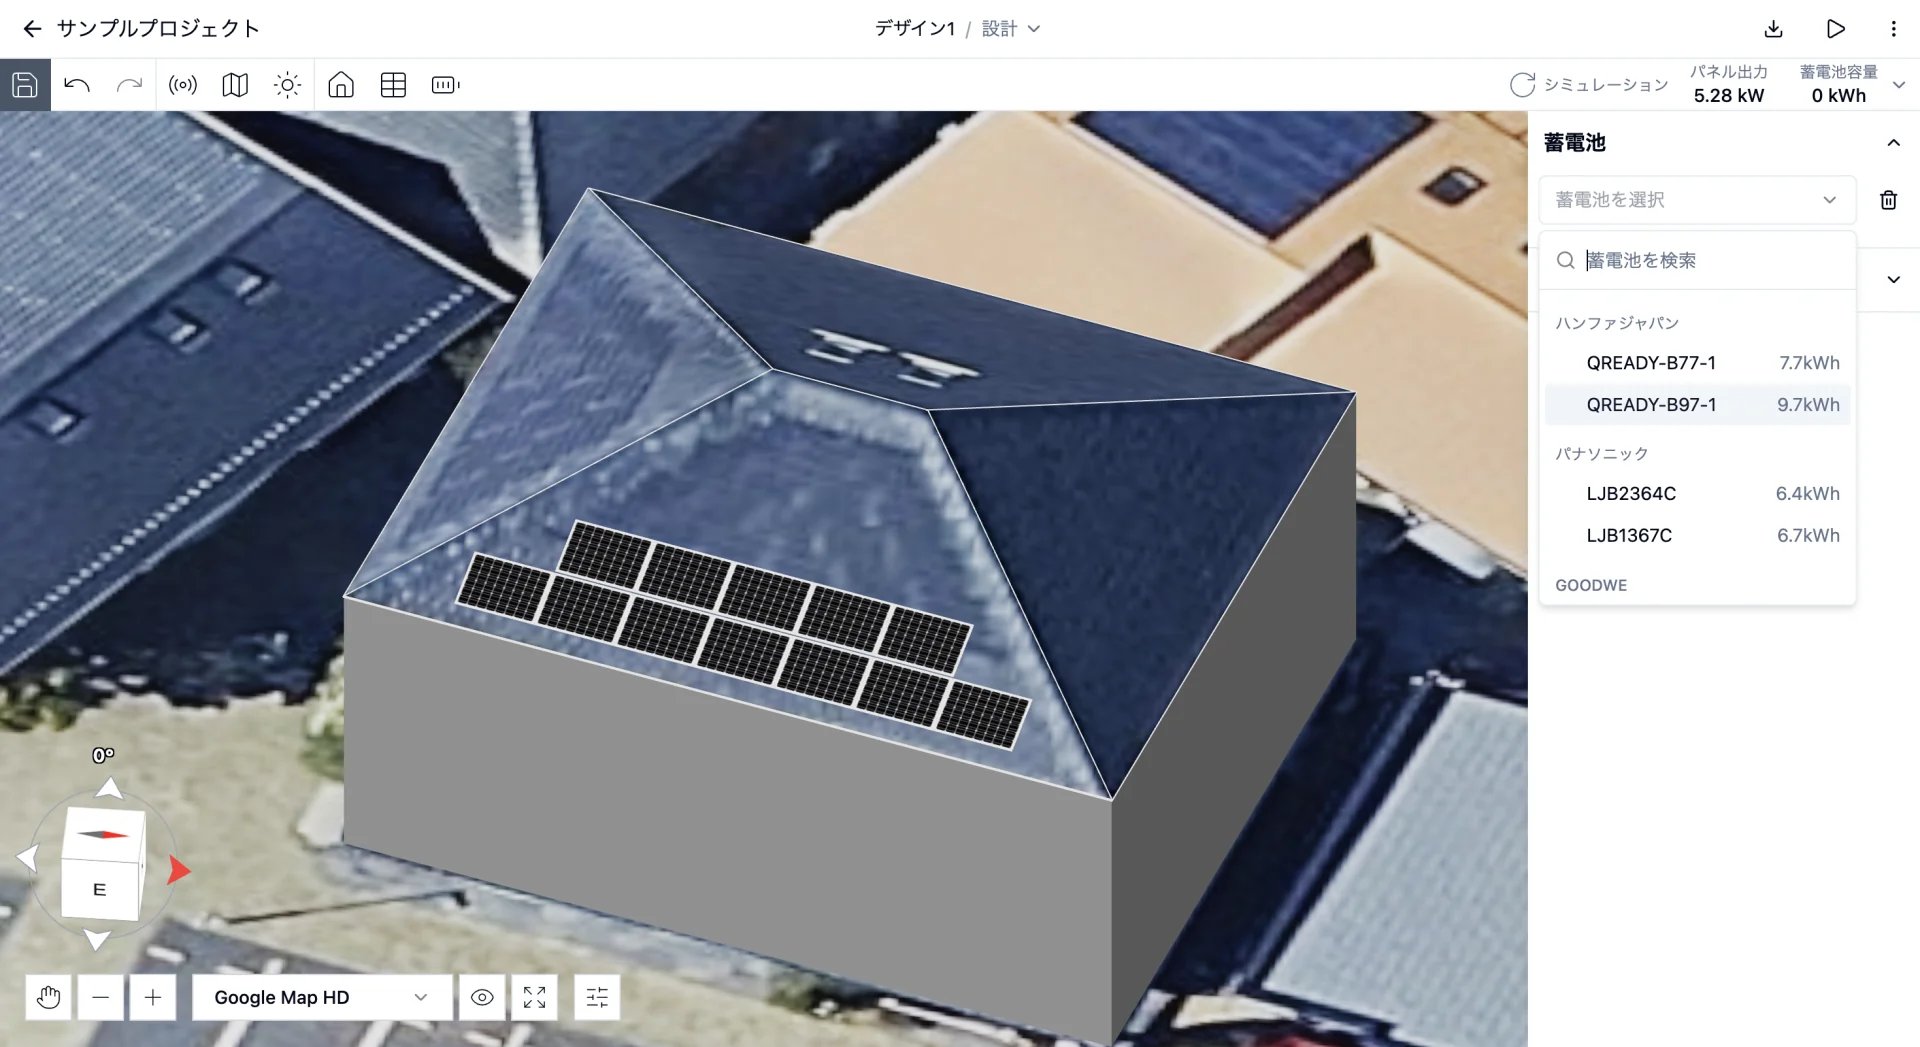Expand the collapsed section below the battery dropdown
The width and height of the screenshot is (1920, 1047).
pyautogui.click(x=1893, y=280)
